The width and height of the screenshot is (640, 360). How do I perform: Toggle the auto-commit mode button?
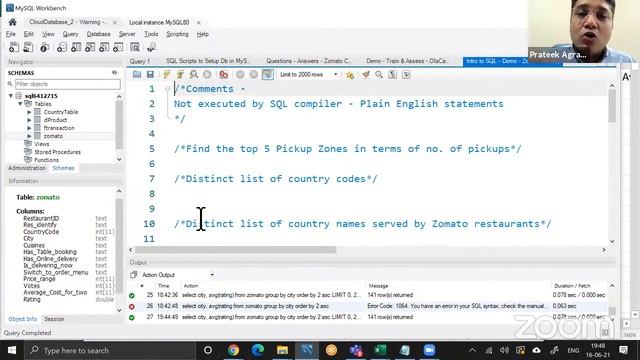tap(268, 74)
